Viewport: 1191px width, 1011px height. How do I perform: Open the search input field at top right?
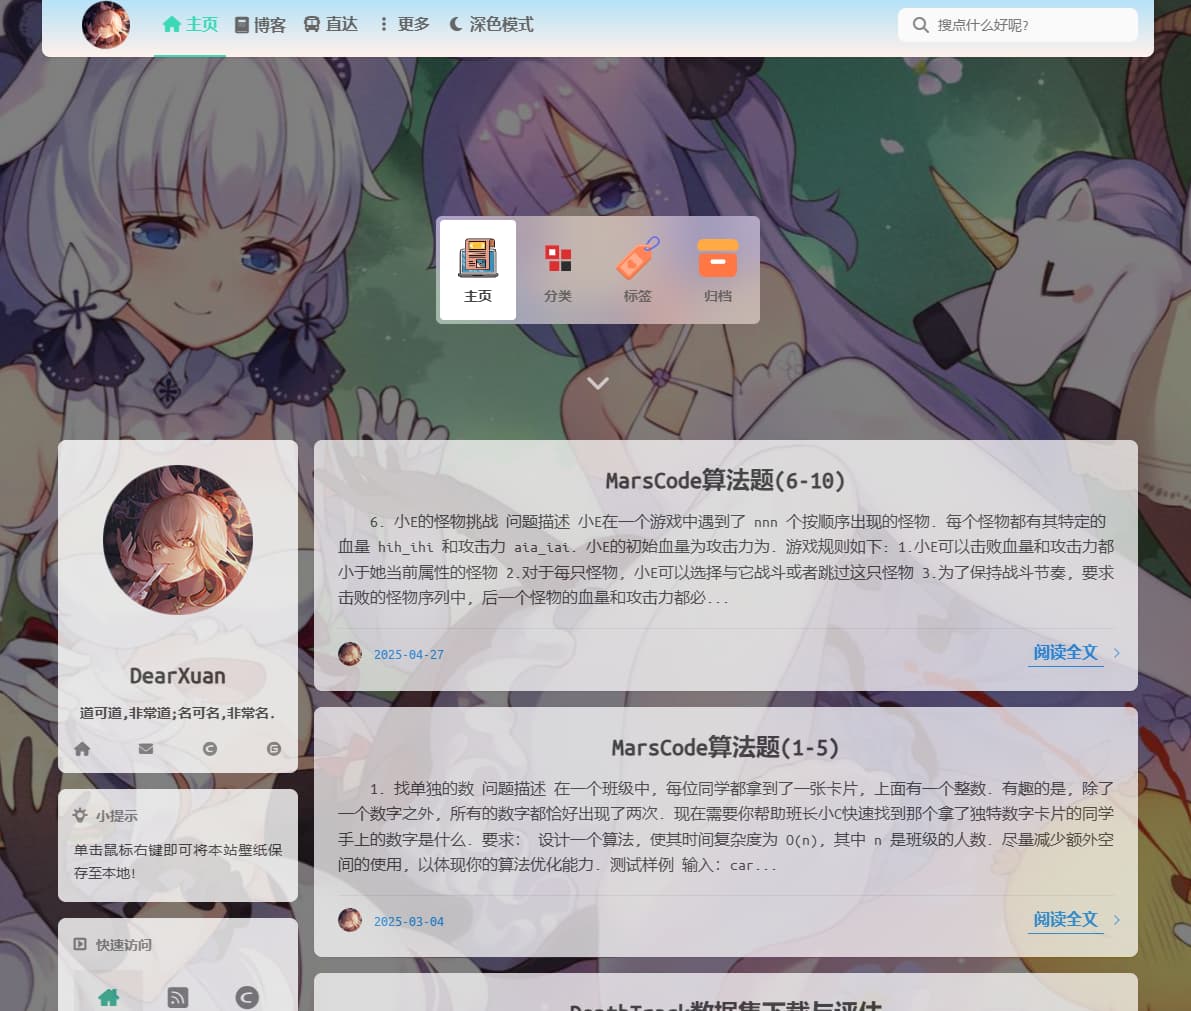[x=1017, y=24]
